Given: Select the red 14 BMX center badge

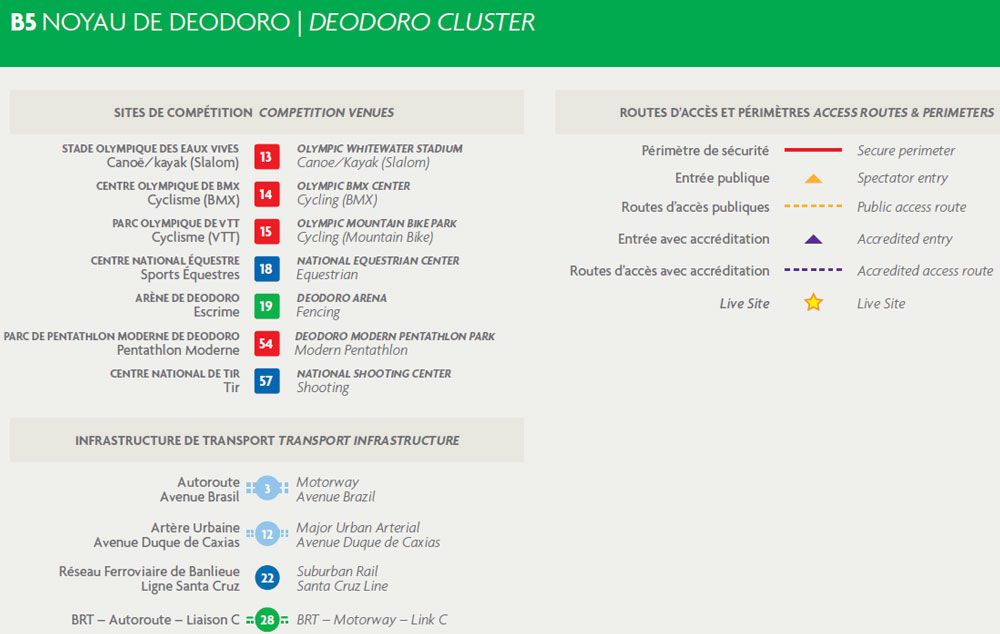Looking at the screenshot, I should click(266, 194).
